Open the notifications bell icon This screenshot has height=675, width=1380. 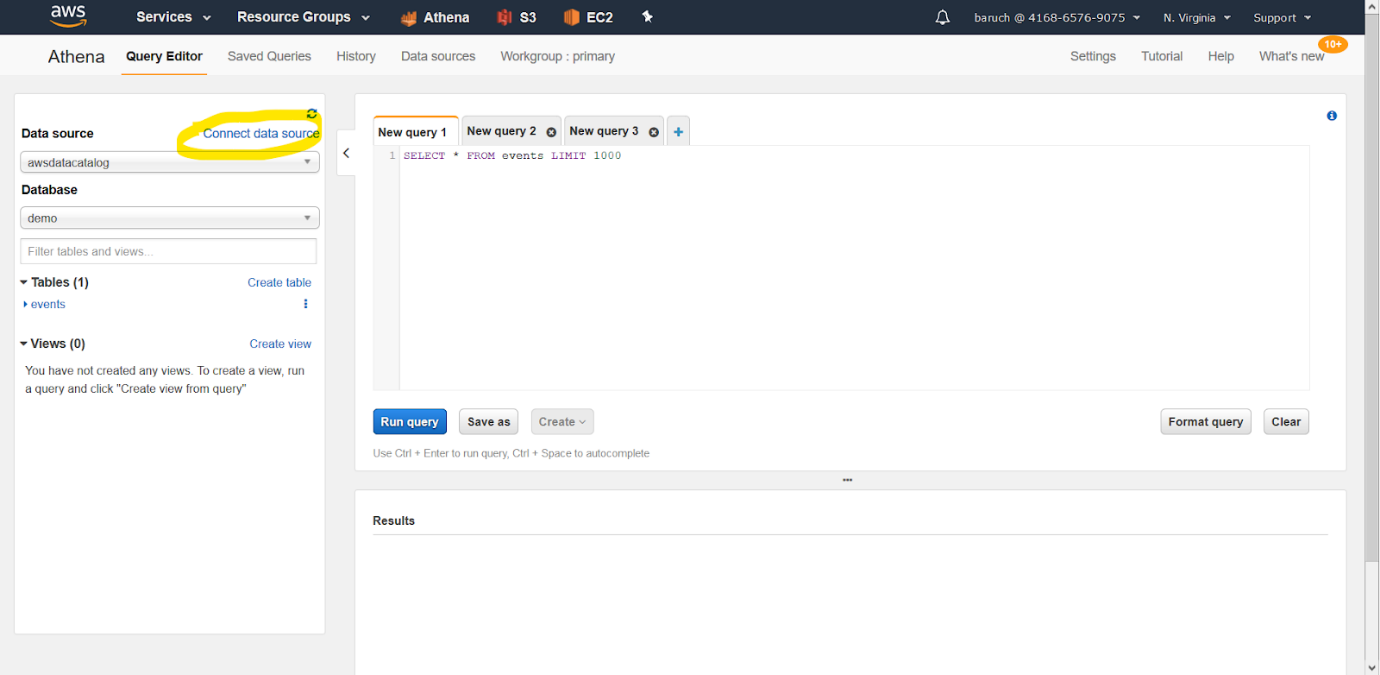point(942,18)
